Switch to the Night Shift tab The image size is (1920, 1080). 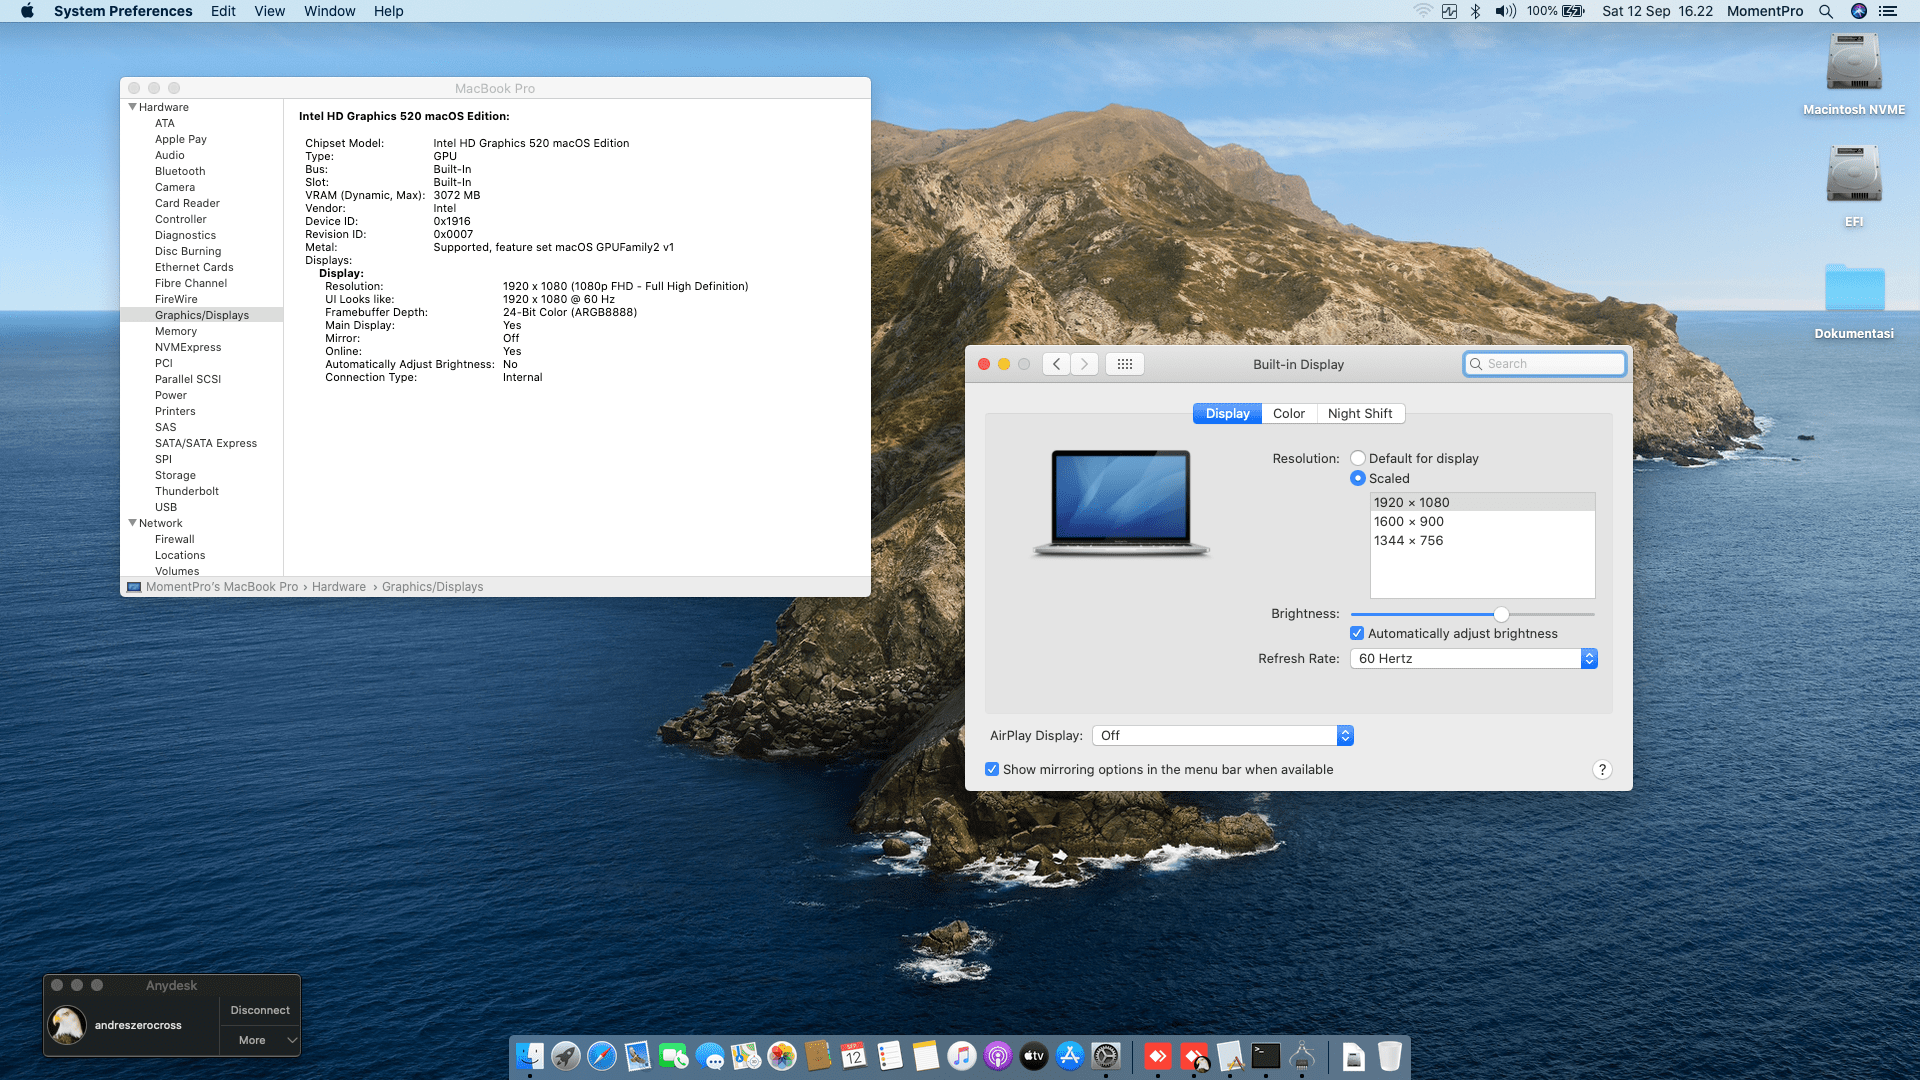(1360, 413)
